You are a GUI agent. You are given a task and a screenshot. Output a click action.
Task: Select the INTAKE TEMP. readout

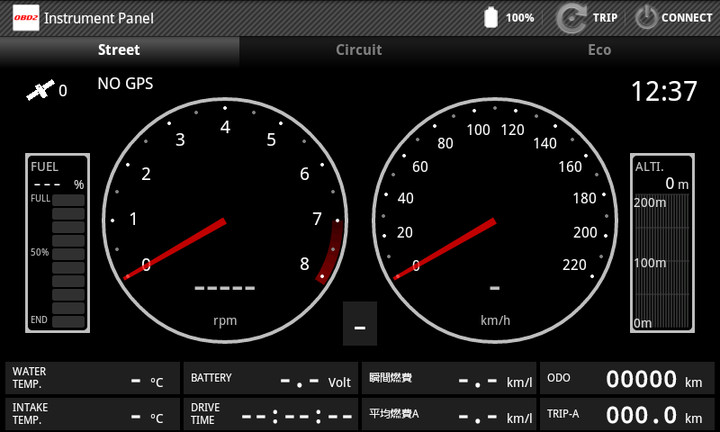[92, 414]
